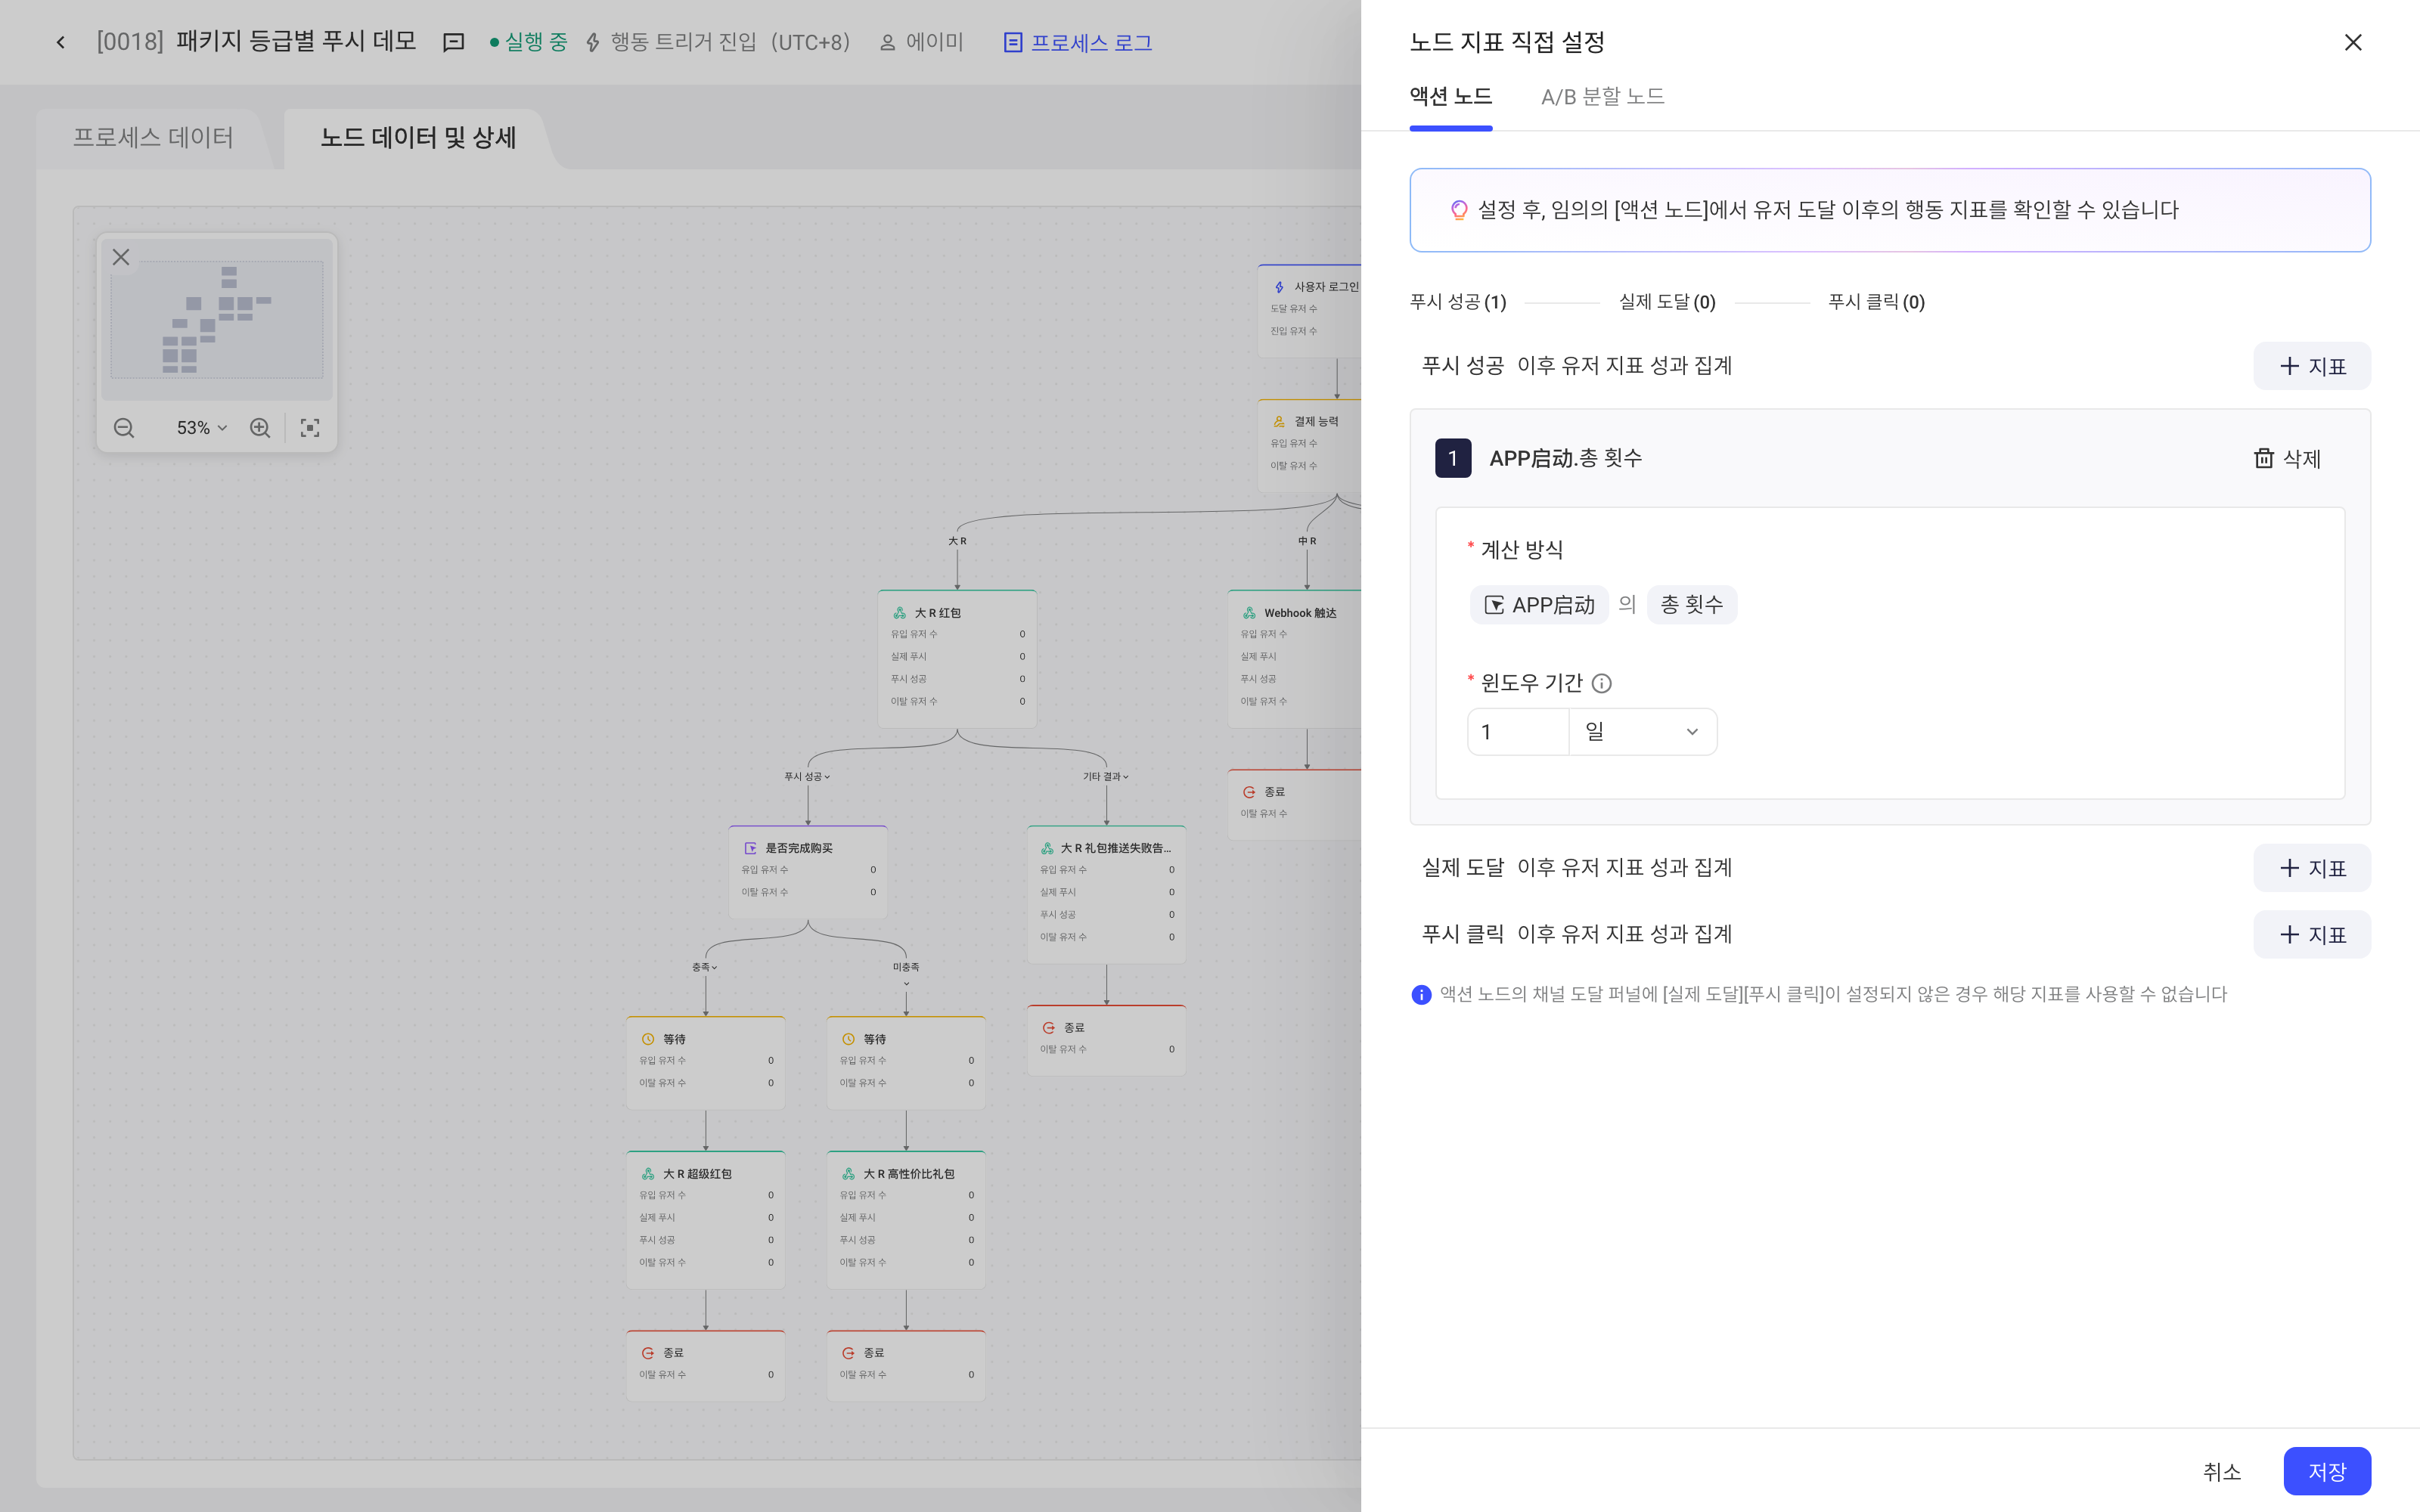Click 종료 node under 大 R 高性价比礼包
The height and width of the screenshot is (1512, 2420).
(x=906, y=1365)
